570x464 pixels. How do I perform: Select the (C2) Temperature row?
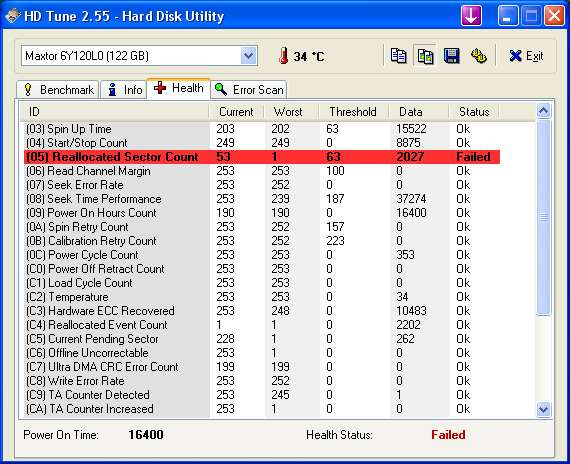pyautogui.click(x=262, y=297)
